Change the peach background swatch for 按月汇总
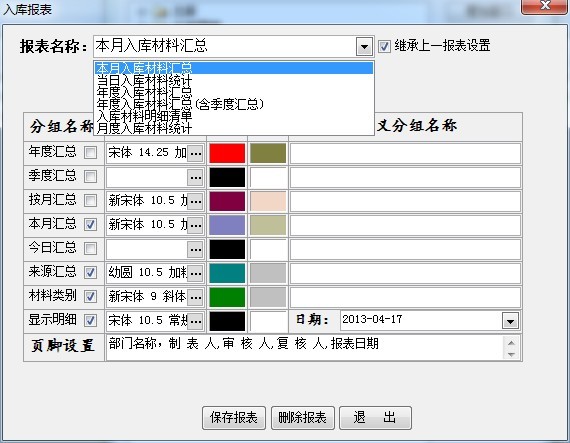This screenshot has width=570, height=443. [x=268, y=201]
